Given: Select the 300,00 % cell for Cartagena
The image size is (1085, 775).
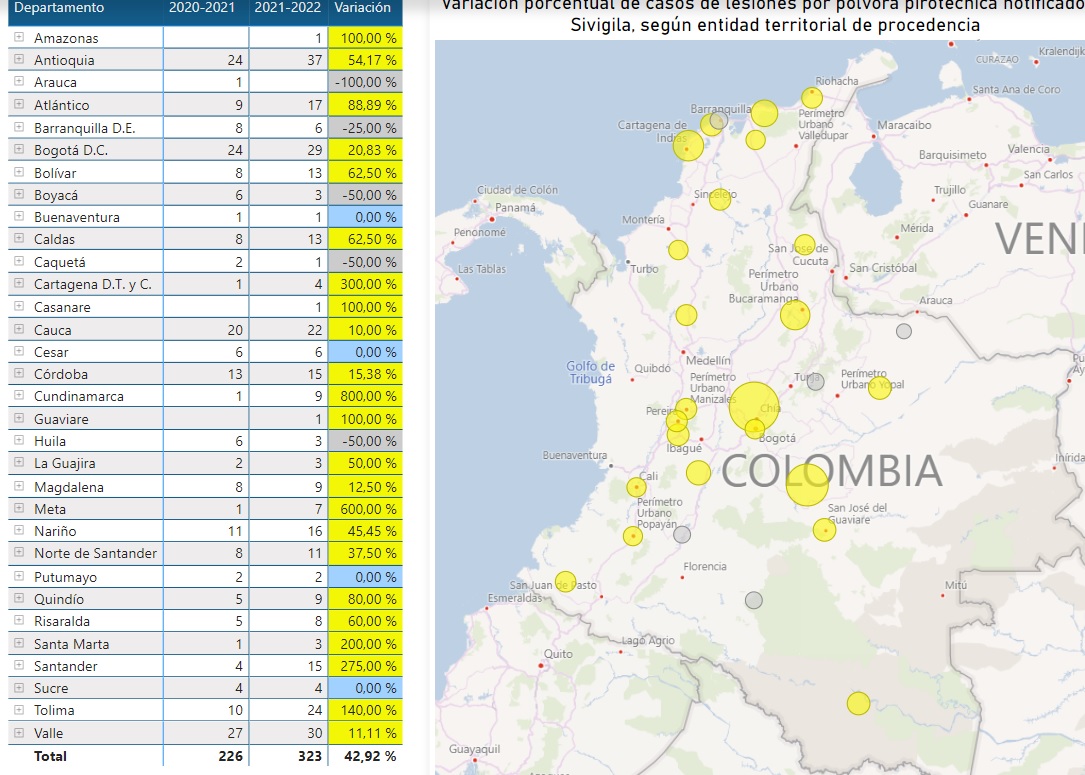Looking at the screenshot, I should 365,284.
